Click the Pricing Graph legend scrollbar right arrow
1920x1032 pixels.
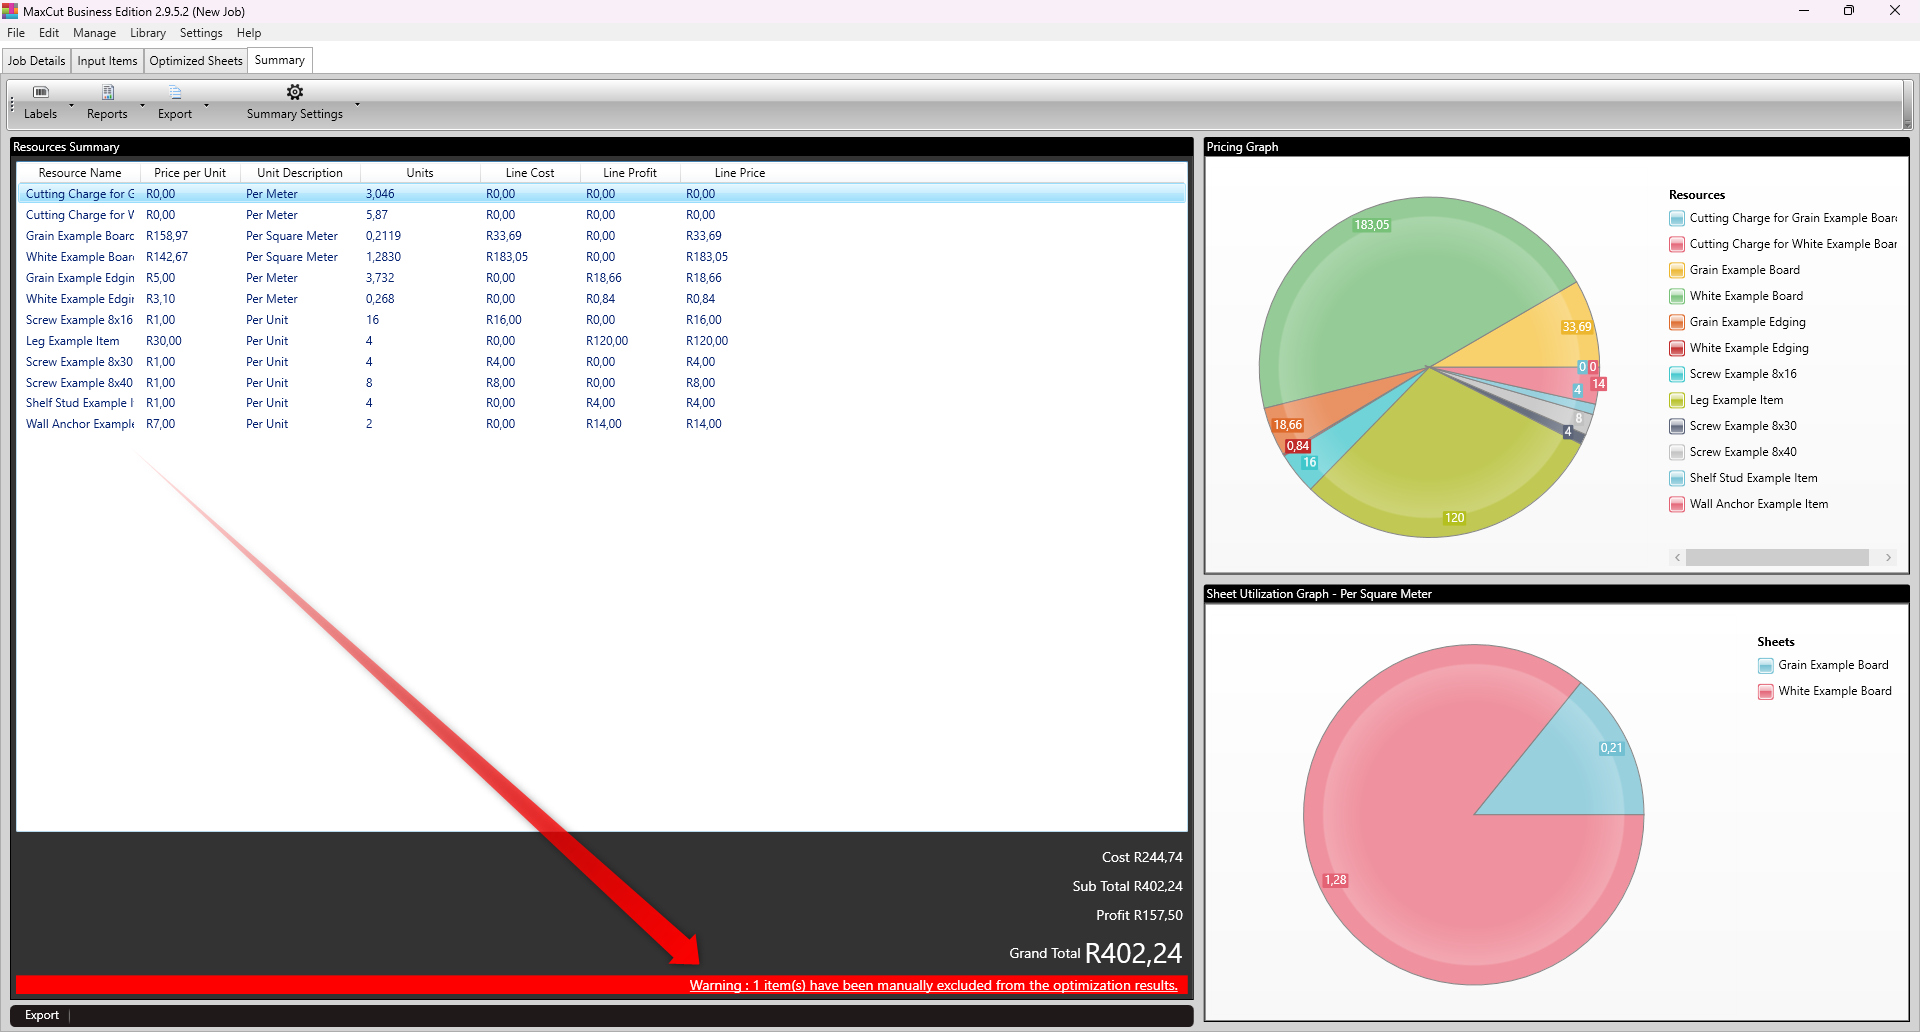pyautogui.click(x=1888, y=558)
